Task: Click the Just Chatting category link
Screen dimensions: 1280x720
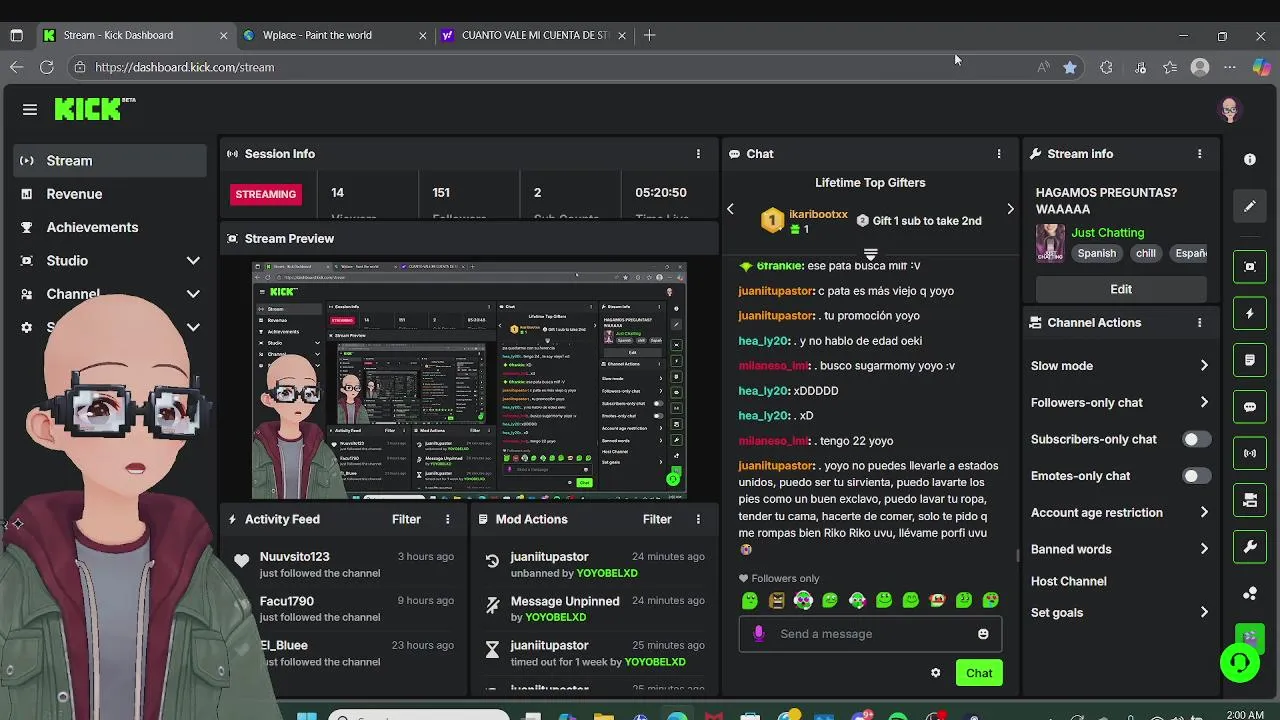Action: (x=1107, y=232)
